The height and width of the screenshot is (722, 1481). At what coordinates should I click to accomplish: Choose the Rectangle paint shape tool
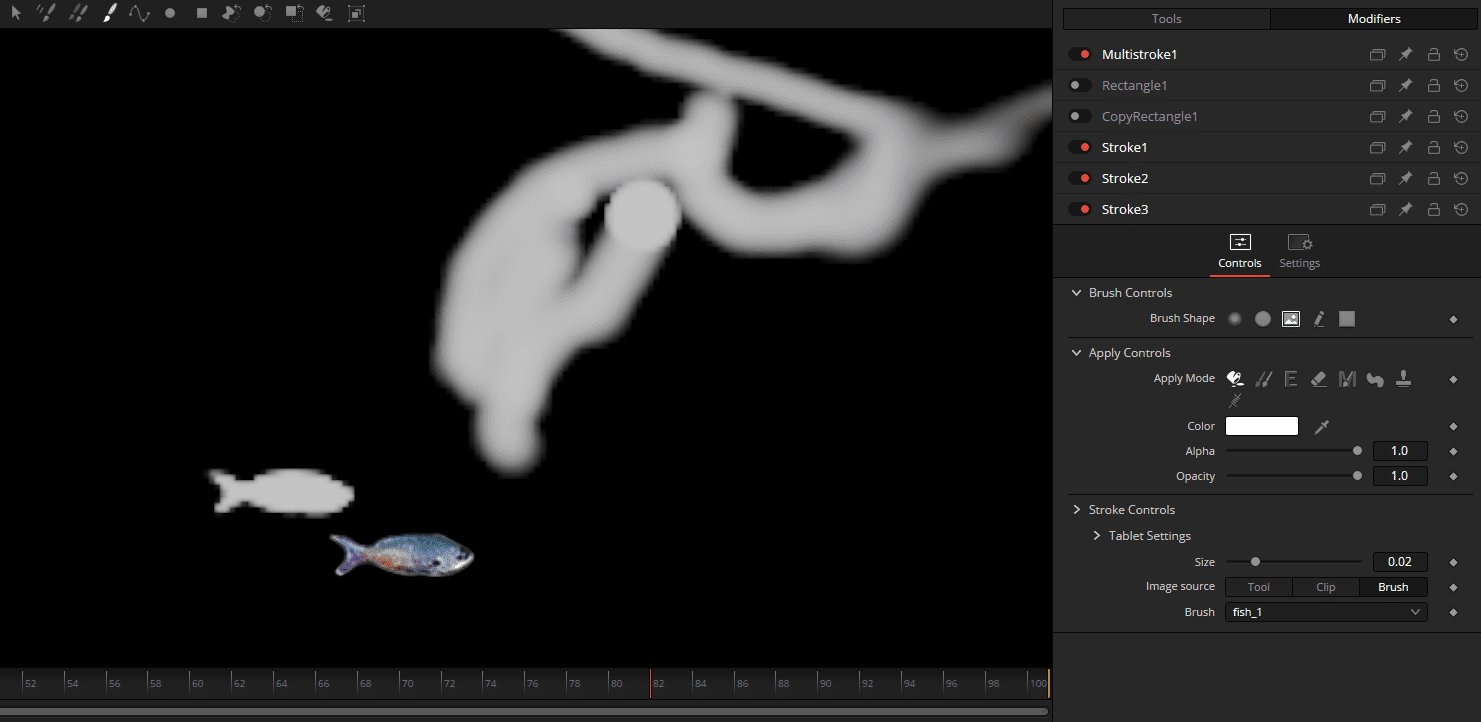point(202,13)
